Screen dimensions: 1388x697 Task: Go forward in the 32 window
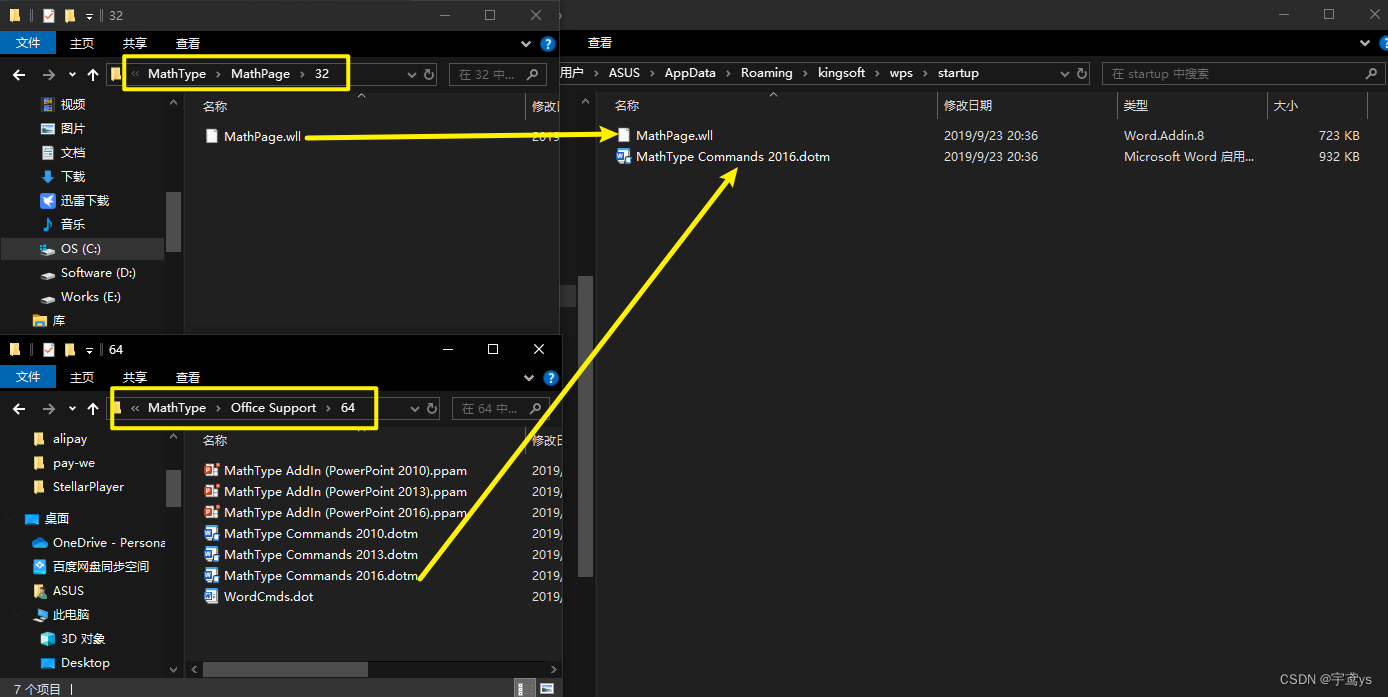48,75
